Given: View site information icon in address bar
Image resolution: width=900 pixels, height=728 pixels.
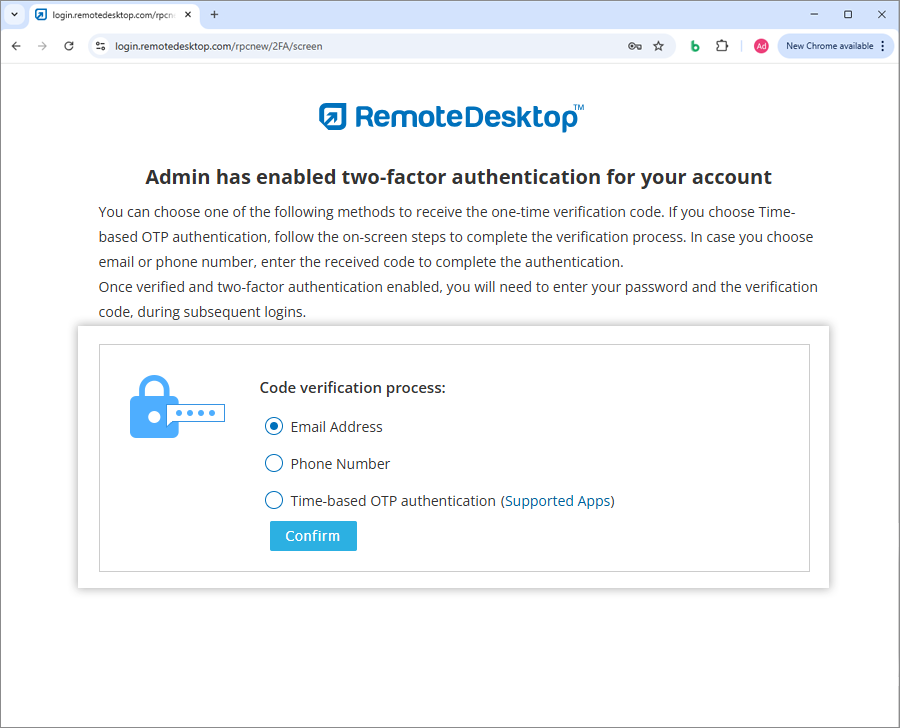Looking at the screenshot, I should tap(100, 46).
